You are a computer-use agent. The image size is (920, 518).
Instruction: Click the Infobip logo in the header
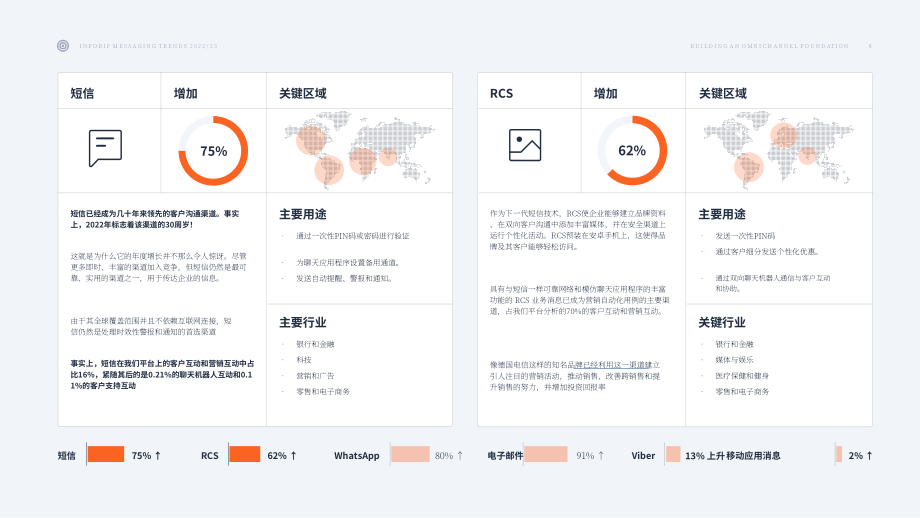(63, 46)
